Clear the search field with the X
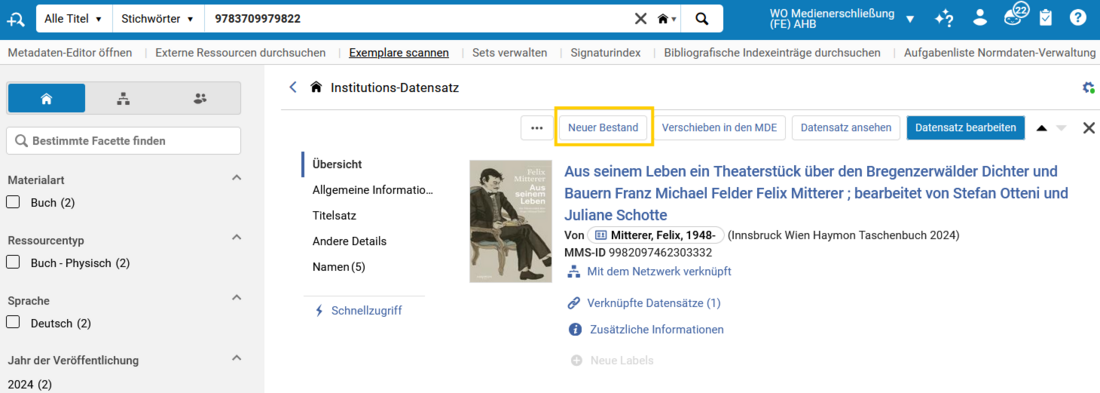The height and width of the screenshot is (393, 1100). (x=640, y=19)
